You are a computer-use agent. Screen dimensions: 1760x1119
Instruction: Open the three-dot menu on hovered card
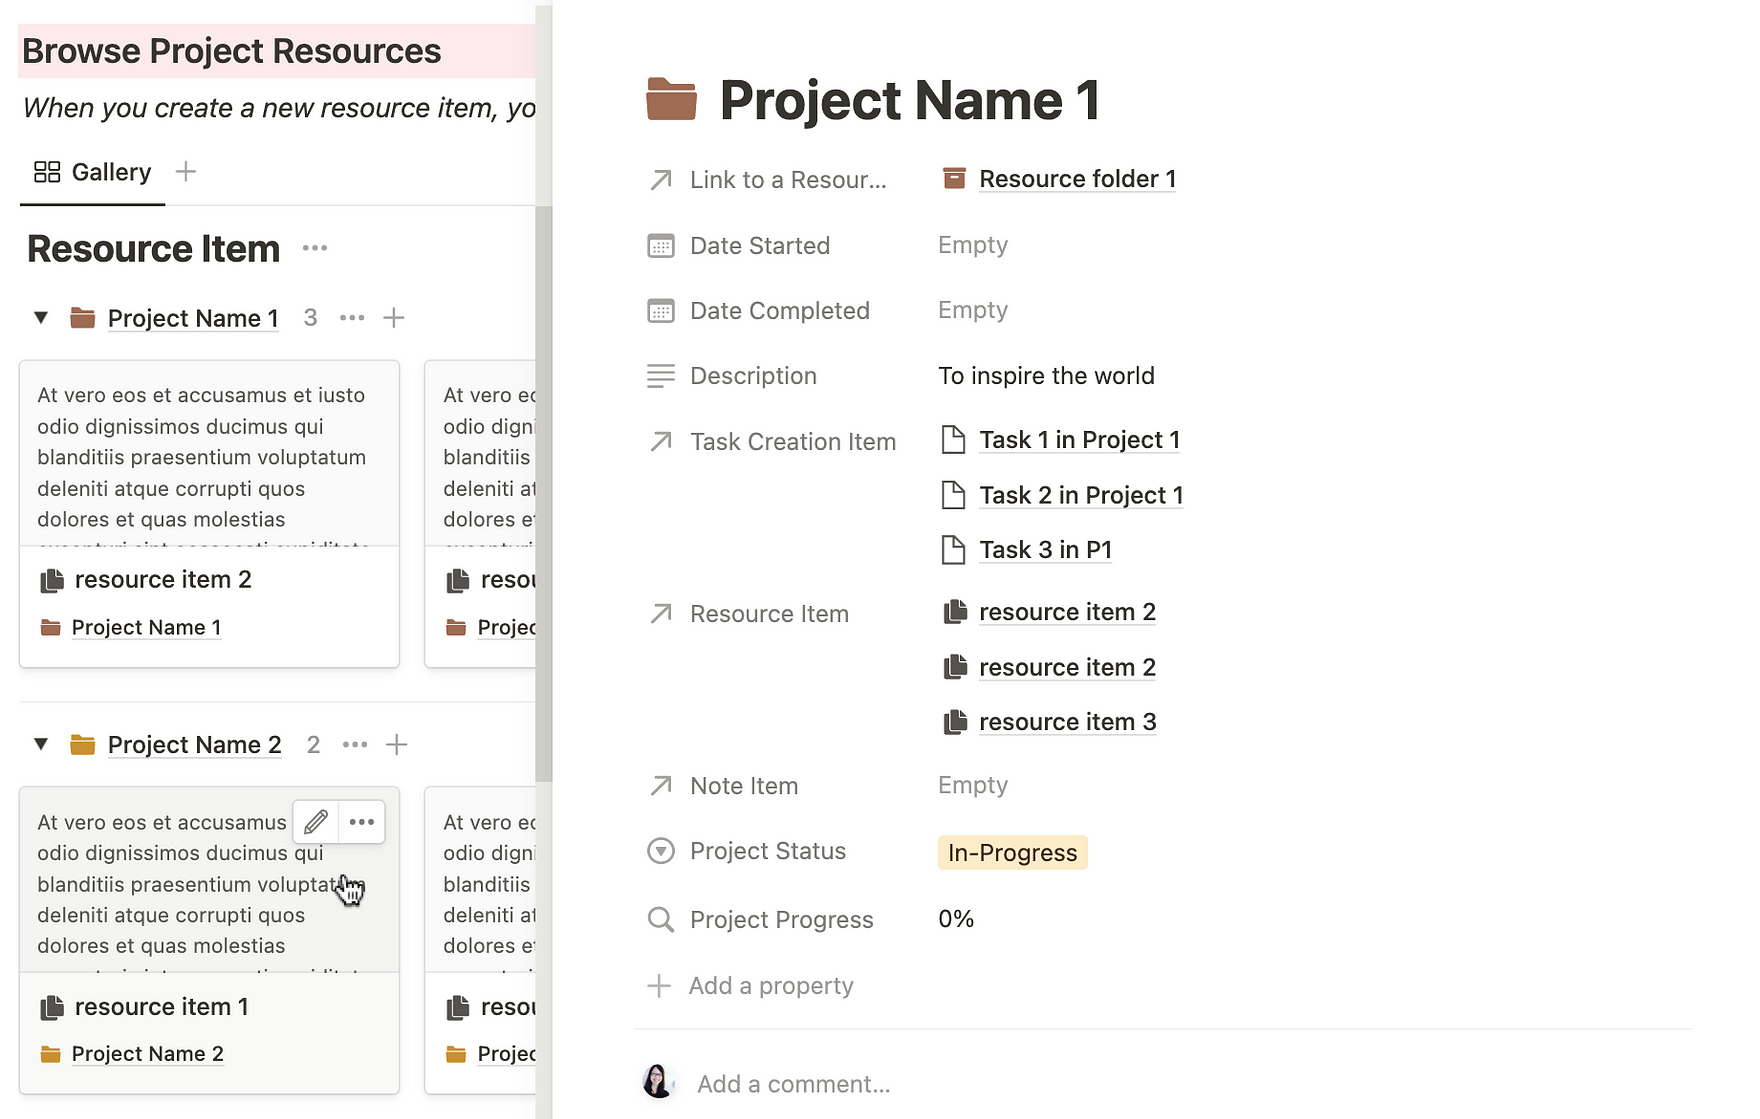362,822
